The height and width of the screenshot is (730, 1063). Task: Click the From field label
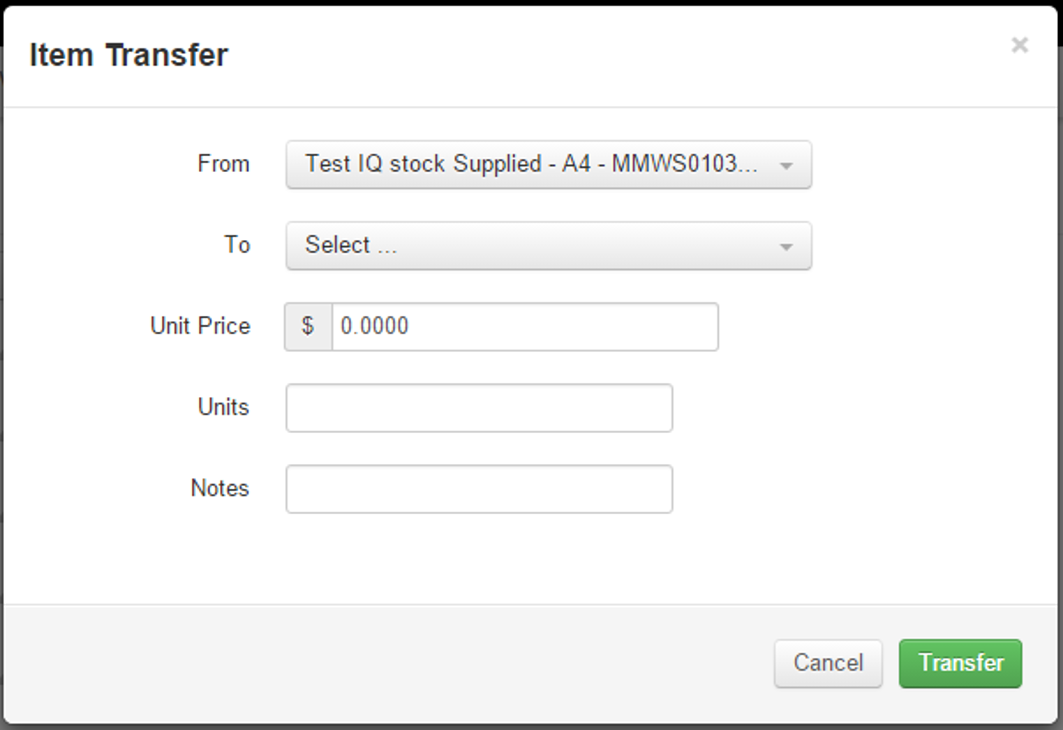[x=223, y=164]
